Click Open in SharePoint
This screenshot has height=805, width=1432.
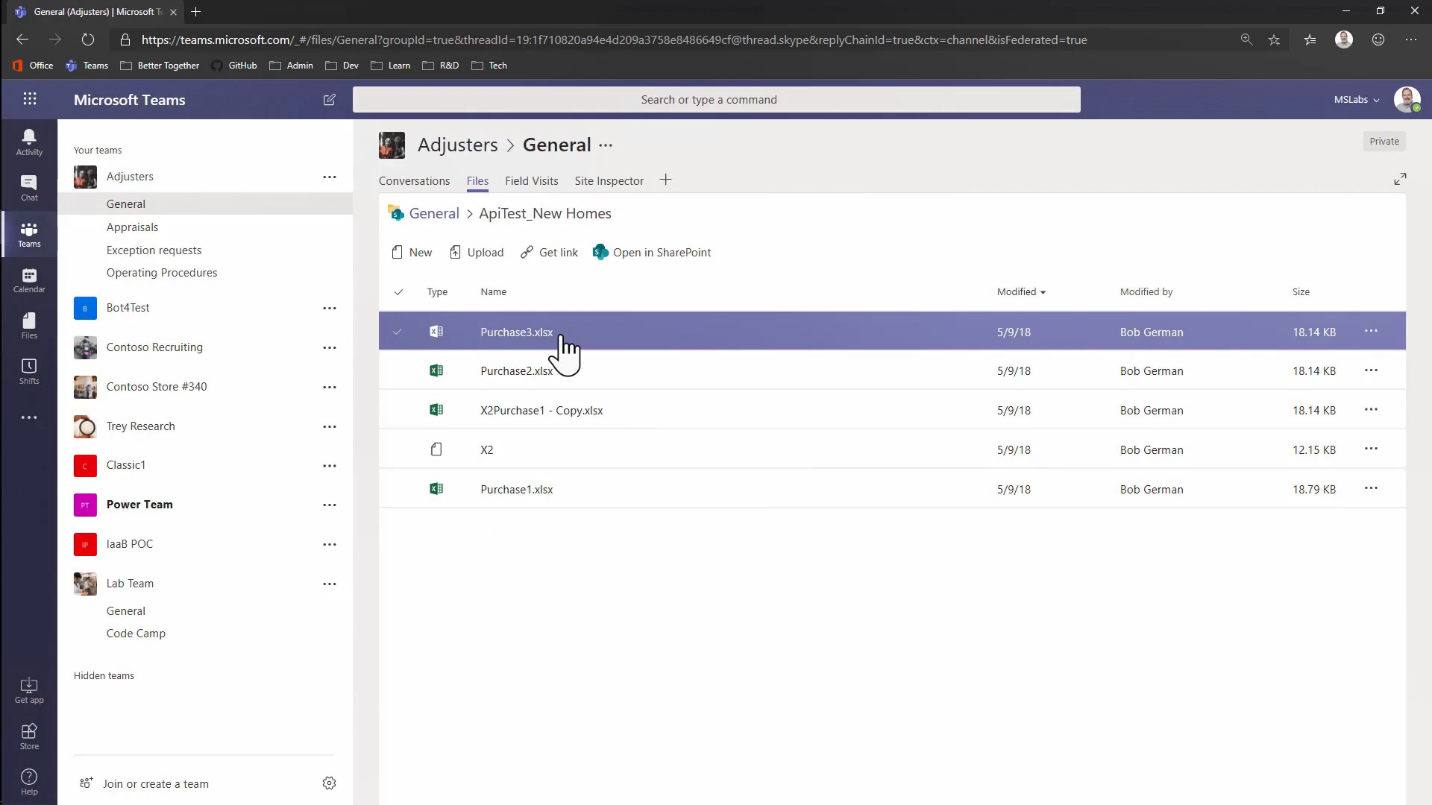pyautogui.click(x=652, y=252)
